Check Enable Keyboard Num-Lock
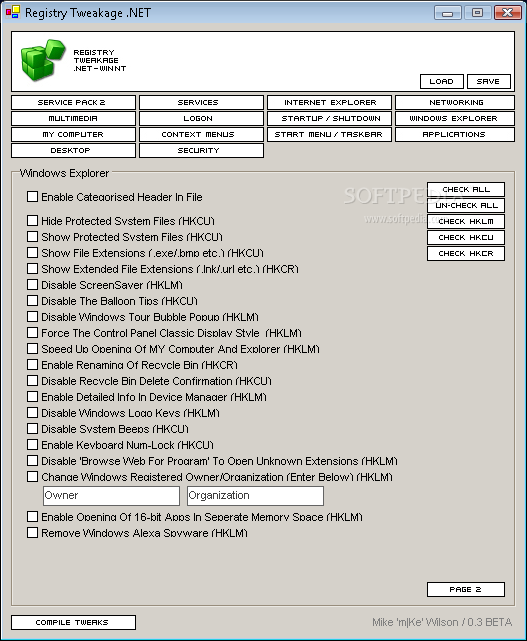This screenshot has width=527, height=641. (32, 444)
